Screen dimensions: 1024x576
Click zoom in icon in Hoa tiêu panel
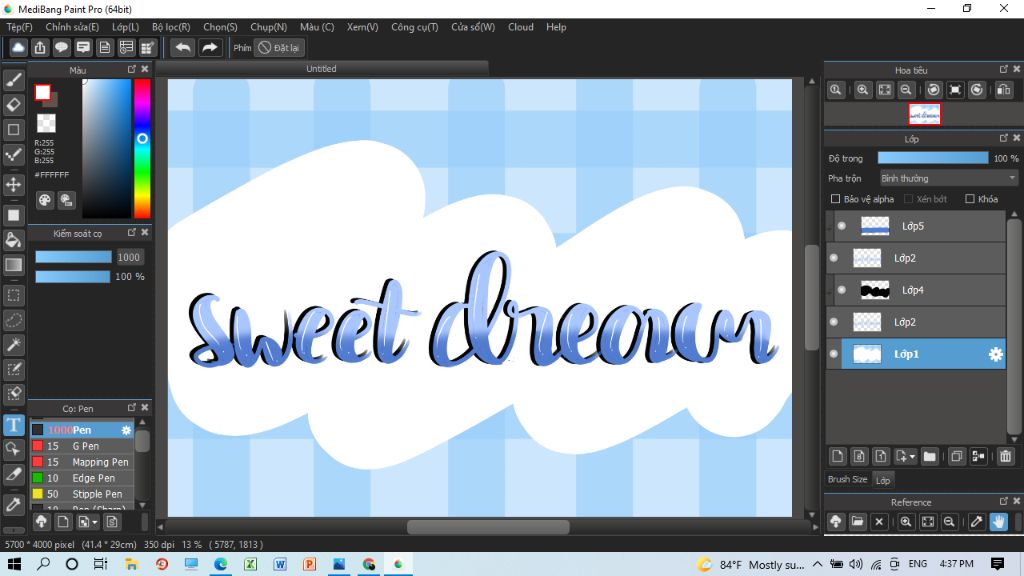[x=863, y=90]
